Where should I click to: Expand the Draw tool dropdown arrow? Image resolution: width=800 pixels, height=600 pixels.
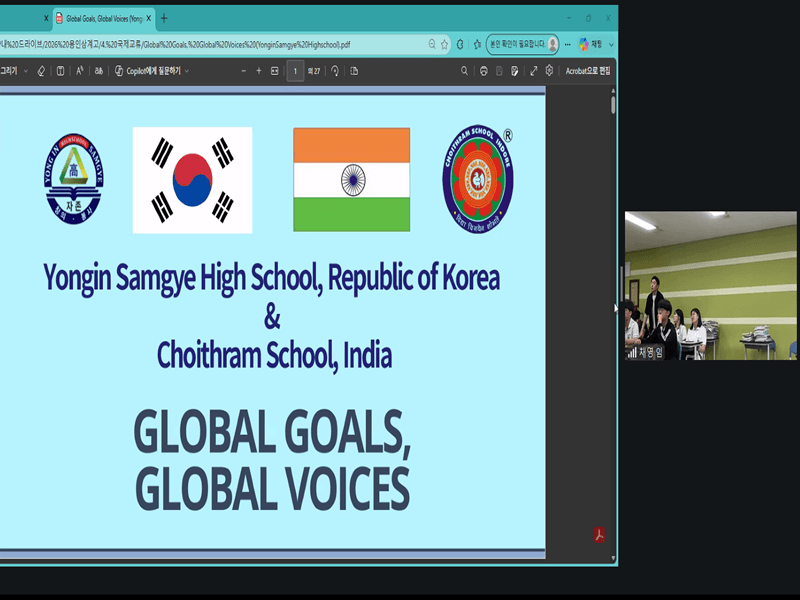(x=26, y=71)
